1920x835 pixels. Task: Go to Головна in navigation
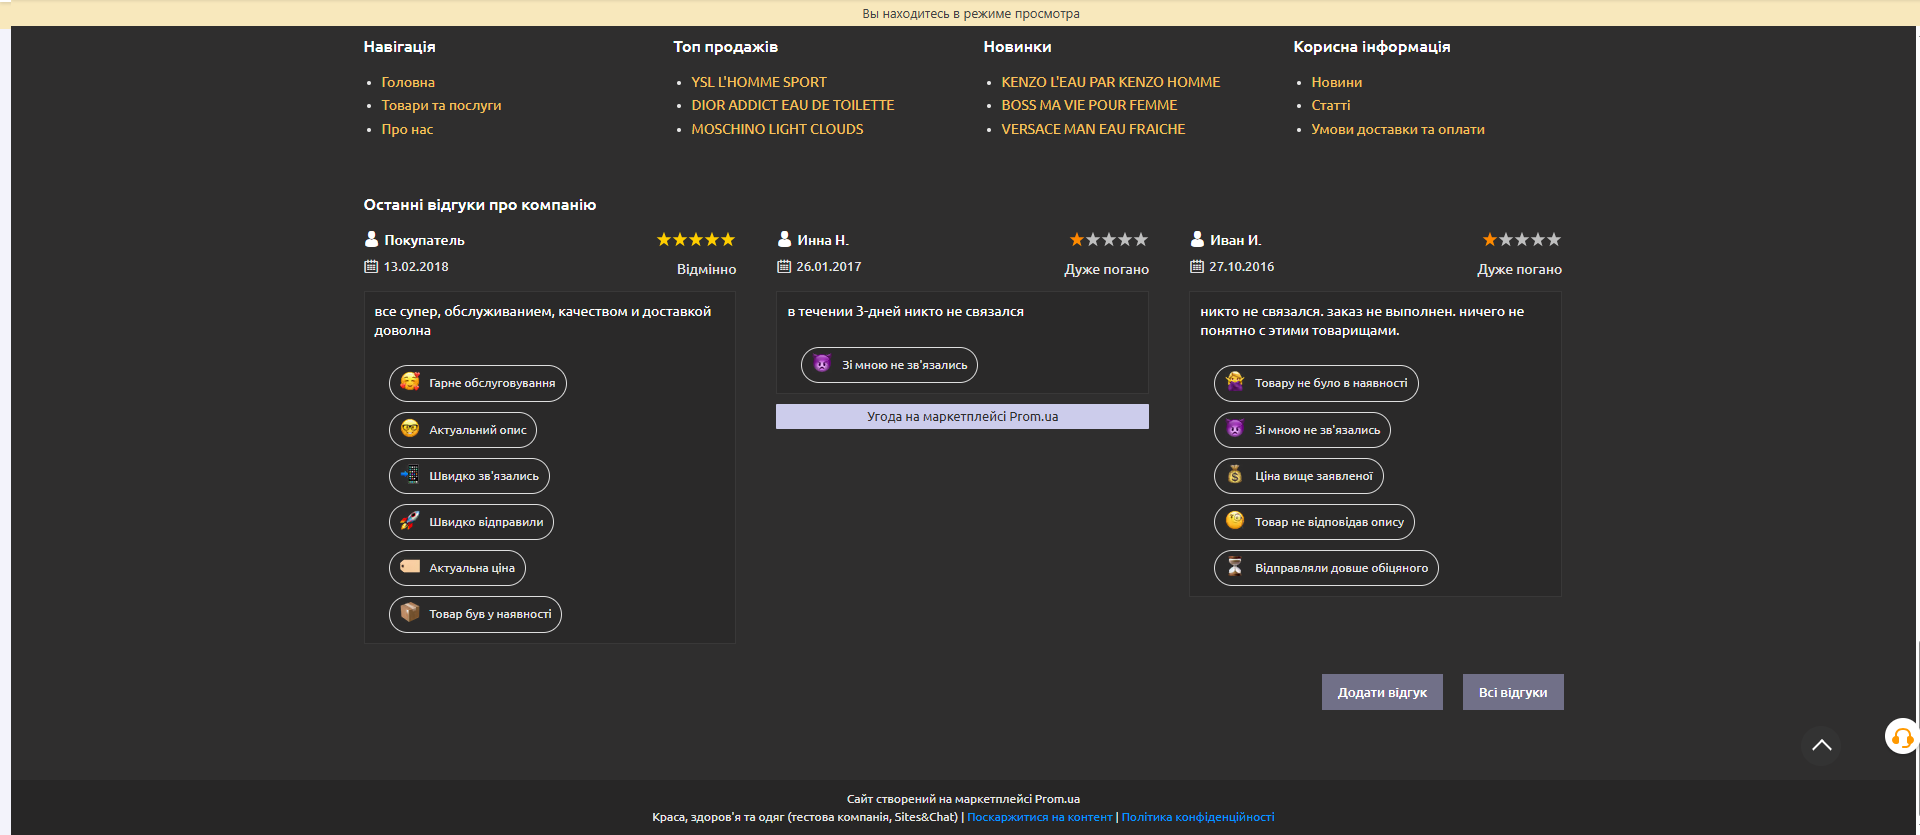click(x=407, y=82)
